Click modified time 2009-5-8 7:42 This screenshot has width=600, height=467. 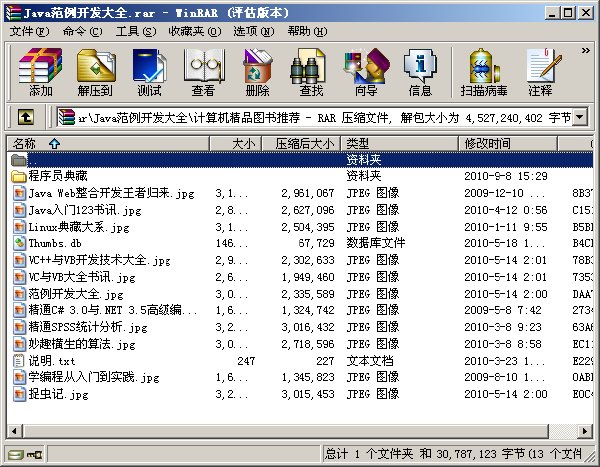(x=503, y=310)
